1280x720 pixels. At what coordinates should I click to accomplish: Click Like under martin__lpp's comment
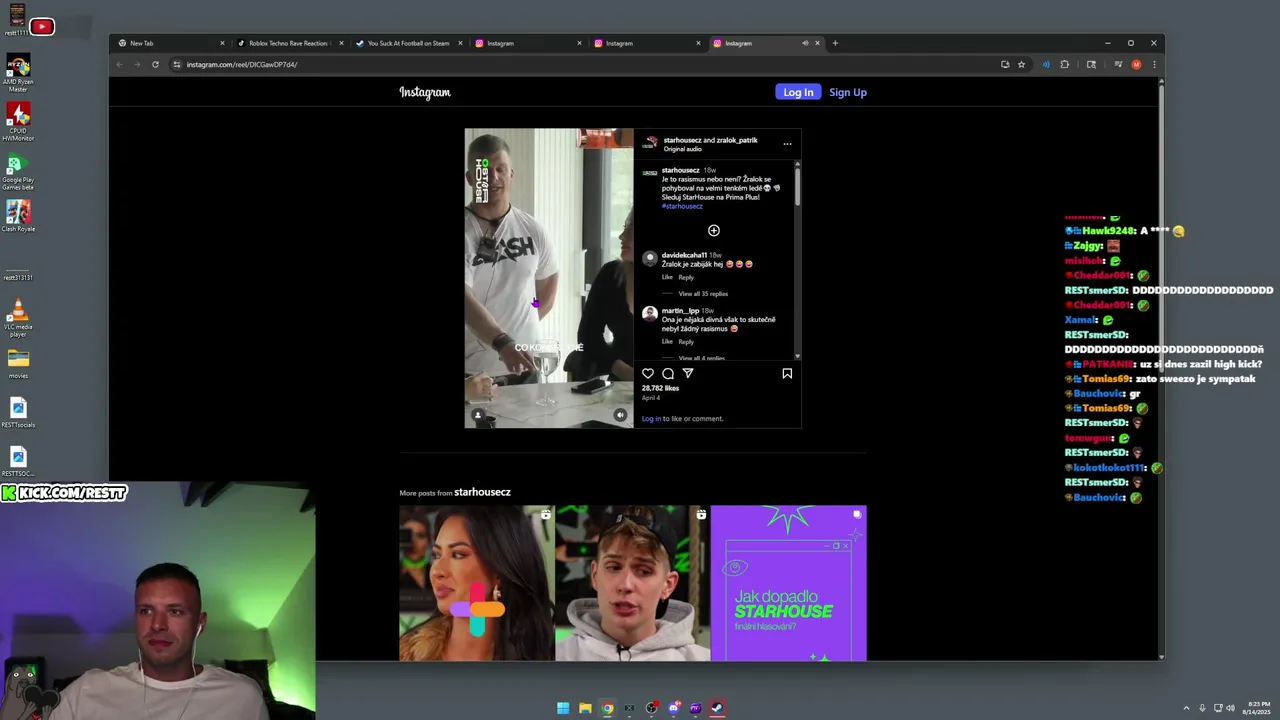point(667,342)
